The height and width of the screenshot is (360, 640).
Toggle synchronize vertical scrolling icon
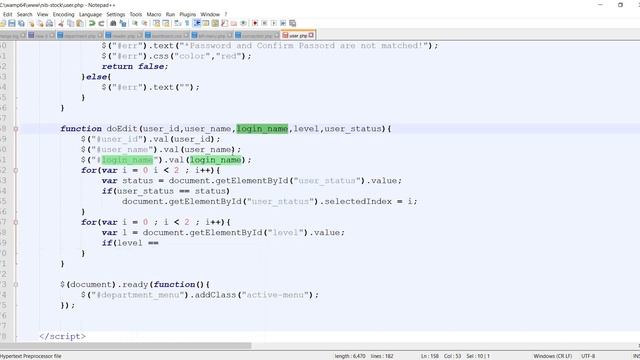click(156, 23)
